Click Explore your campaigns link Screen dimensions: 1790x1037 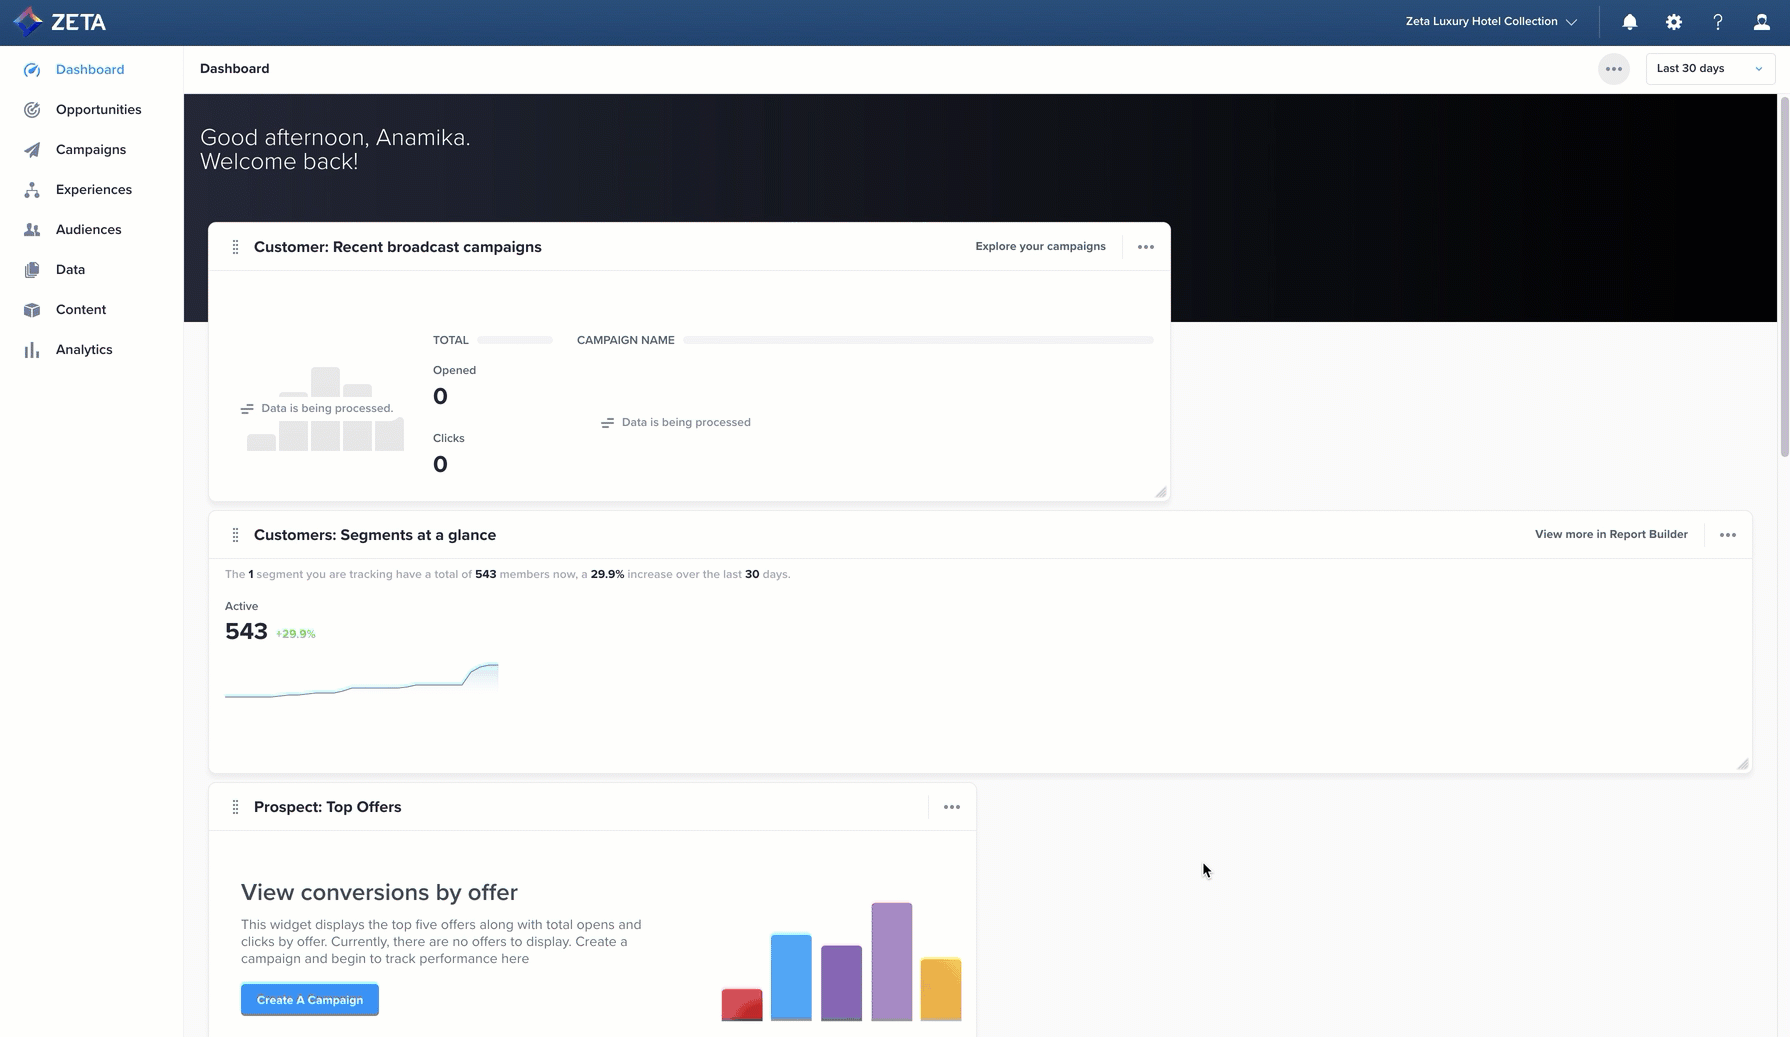(1040, 247)
